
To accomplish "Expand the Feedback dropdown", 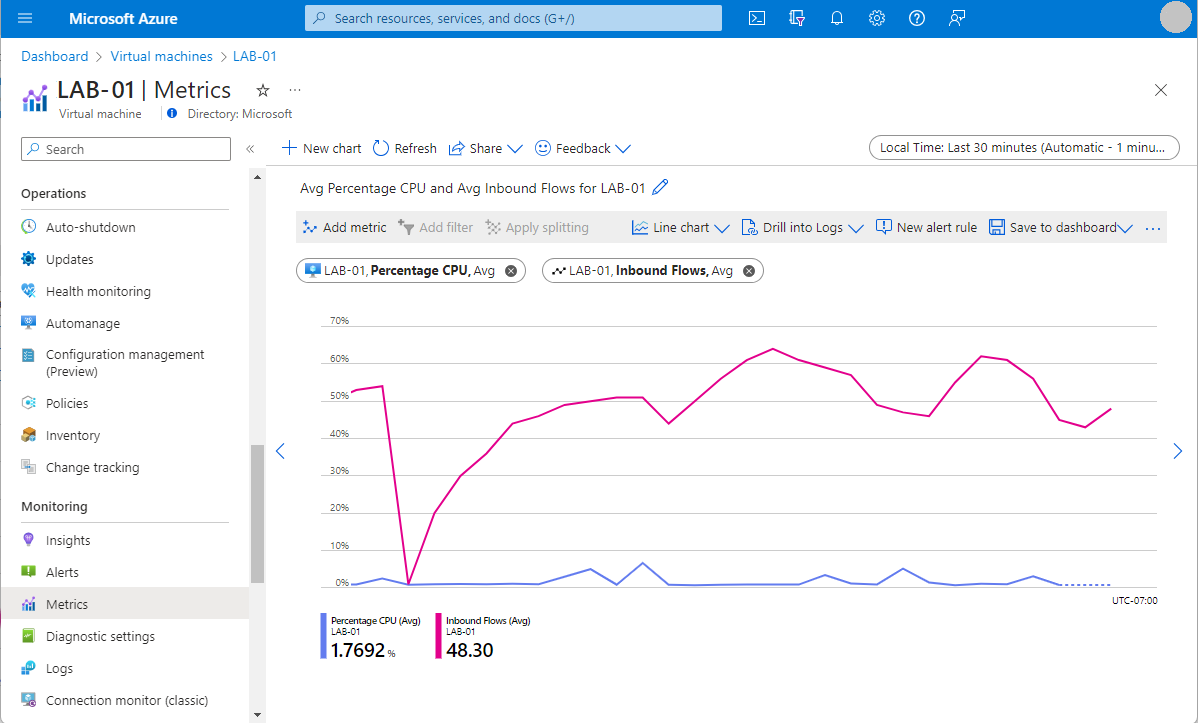I will [x=583, y=148].
